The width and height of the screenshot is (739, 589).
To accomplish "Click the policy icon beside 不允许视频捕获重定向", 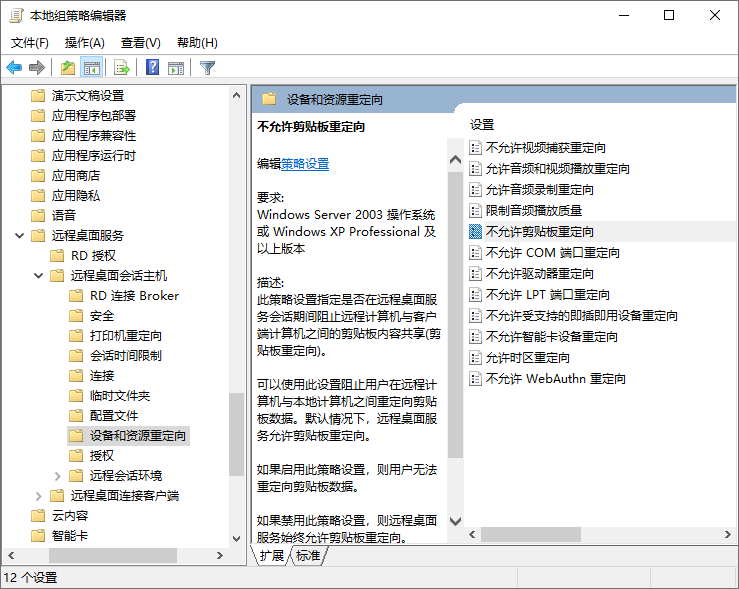I will pyautogui.click(x=475, y=148).
